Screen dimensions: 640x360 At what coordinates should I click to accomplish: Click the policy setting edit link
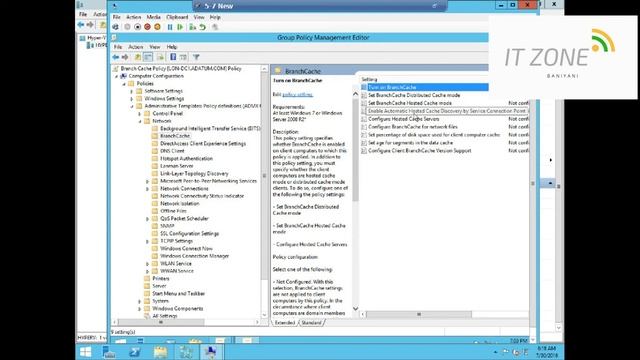(x=298, y=95)
